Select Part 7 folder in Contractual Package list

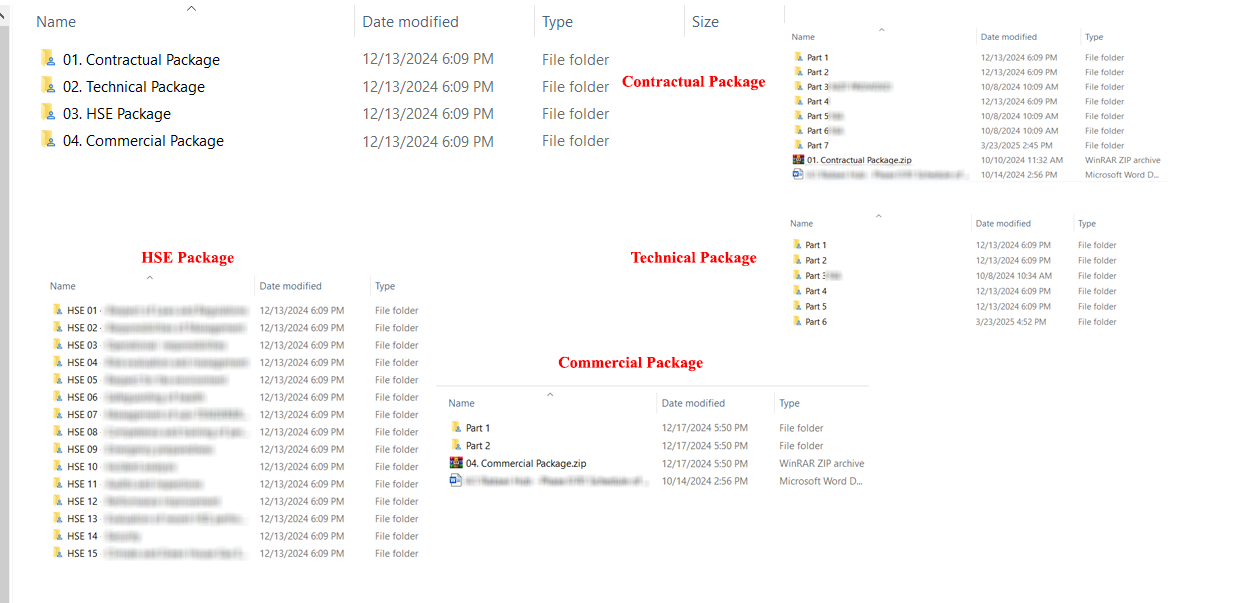coord(817,145)
